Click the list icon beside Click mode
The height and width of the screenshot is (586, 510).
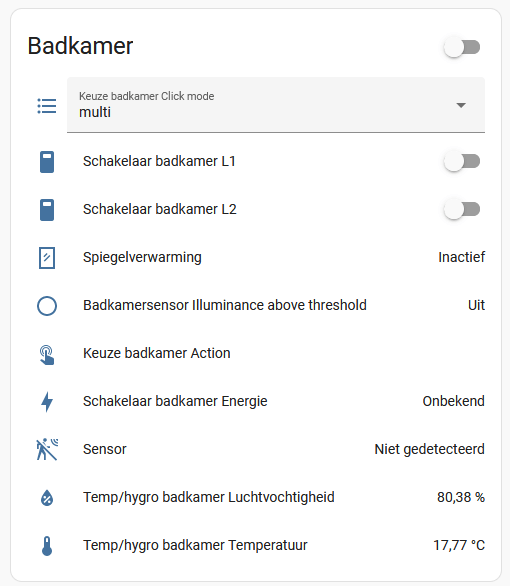click(x=47, y=106)
